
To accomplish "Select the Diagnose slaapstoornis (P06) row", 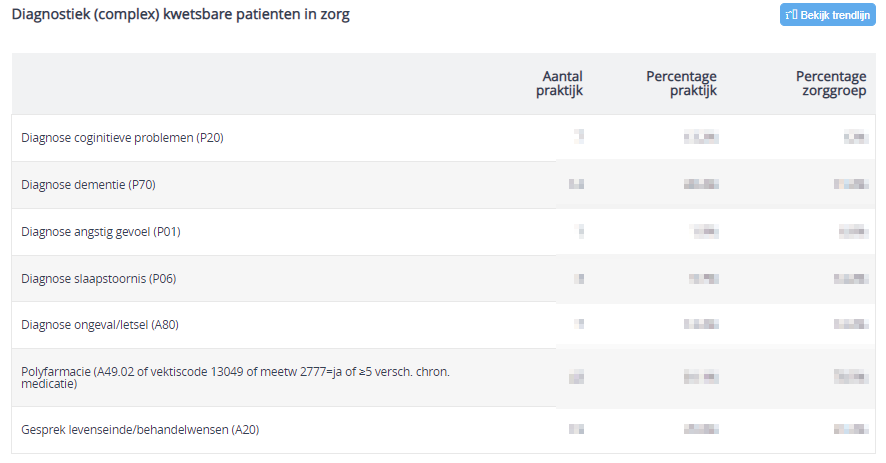I will coord(444,279).
